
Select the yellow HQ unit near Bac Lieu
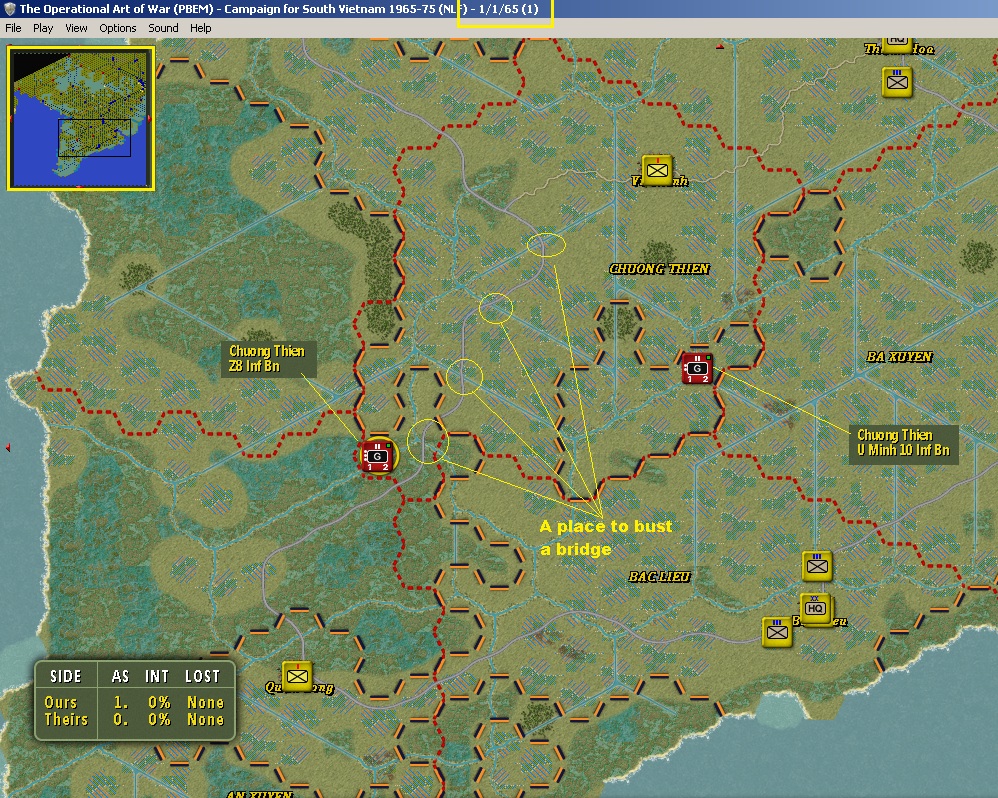[x=815, y=608]
